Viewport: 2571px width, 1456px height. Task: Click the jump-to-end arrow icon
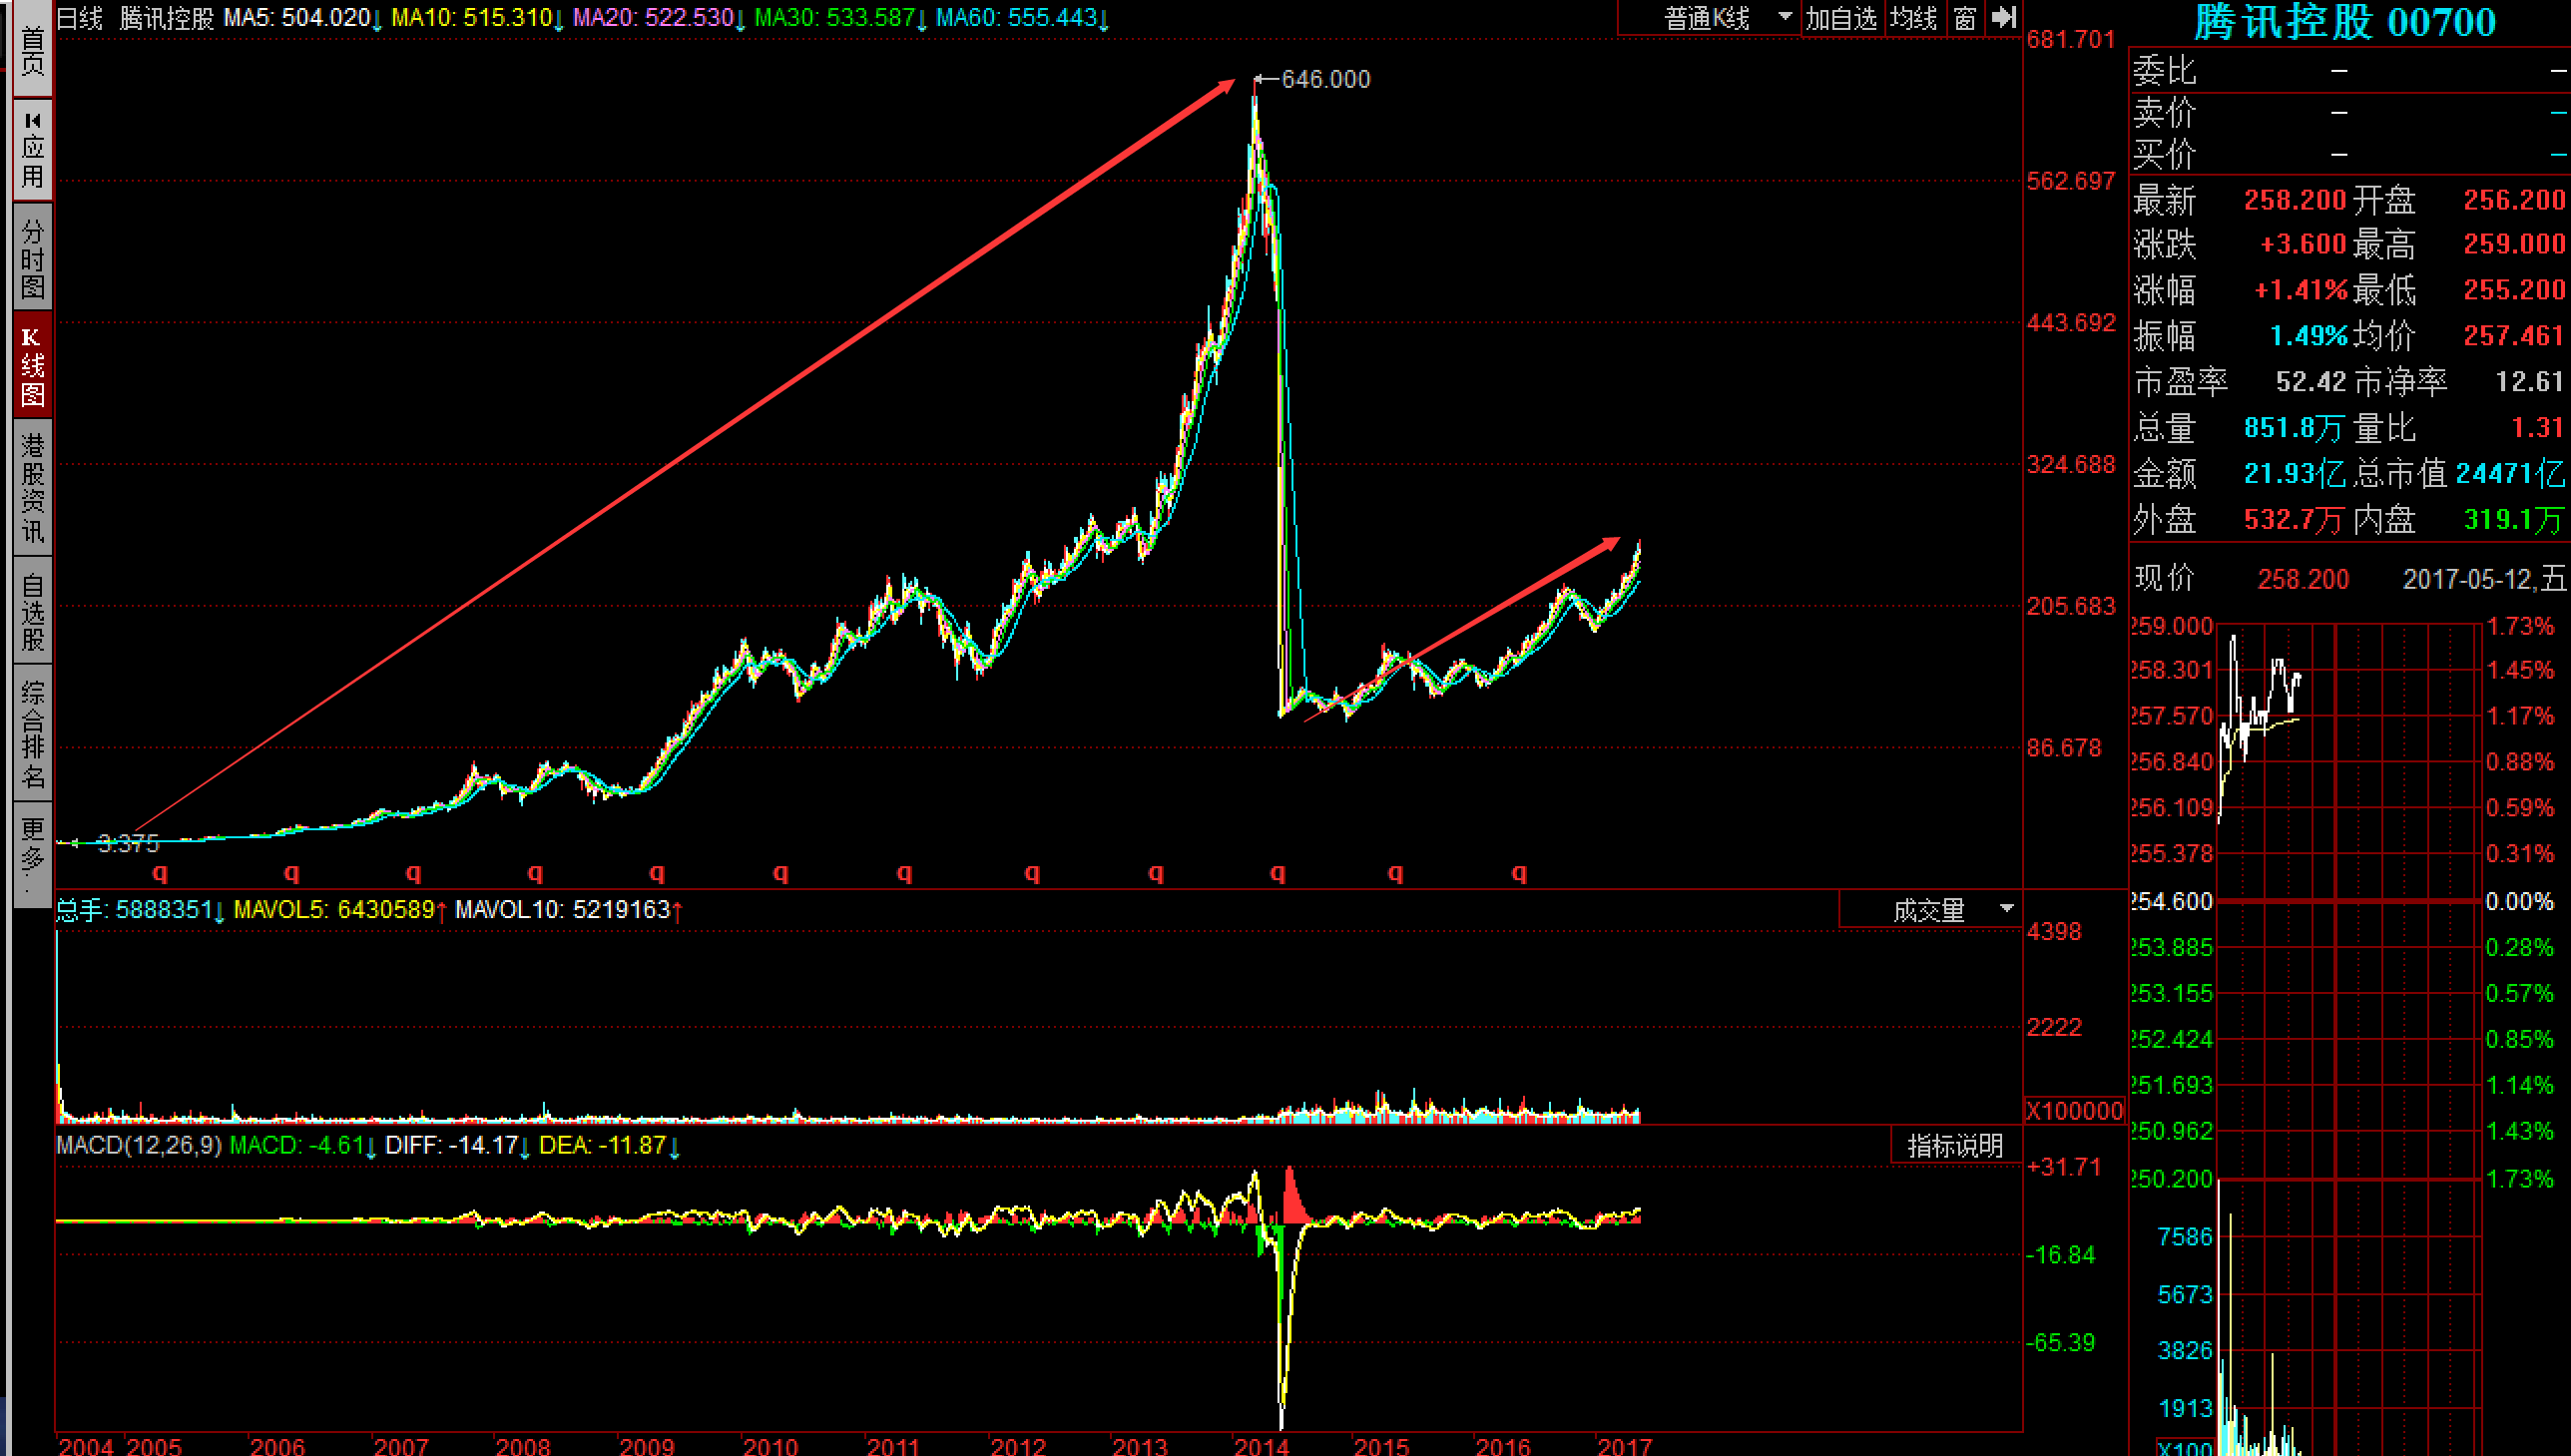[2004, 18]
